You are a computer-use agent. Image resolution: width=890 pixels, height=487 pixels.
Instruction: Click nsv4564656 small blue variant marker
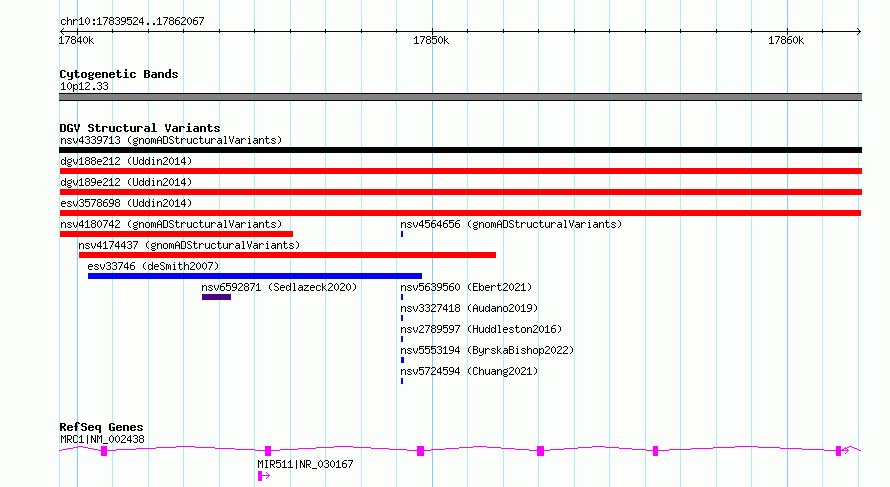(402, 234)
